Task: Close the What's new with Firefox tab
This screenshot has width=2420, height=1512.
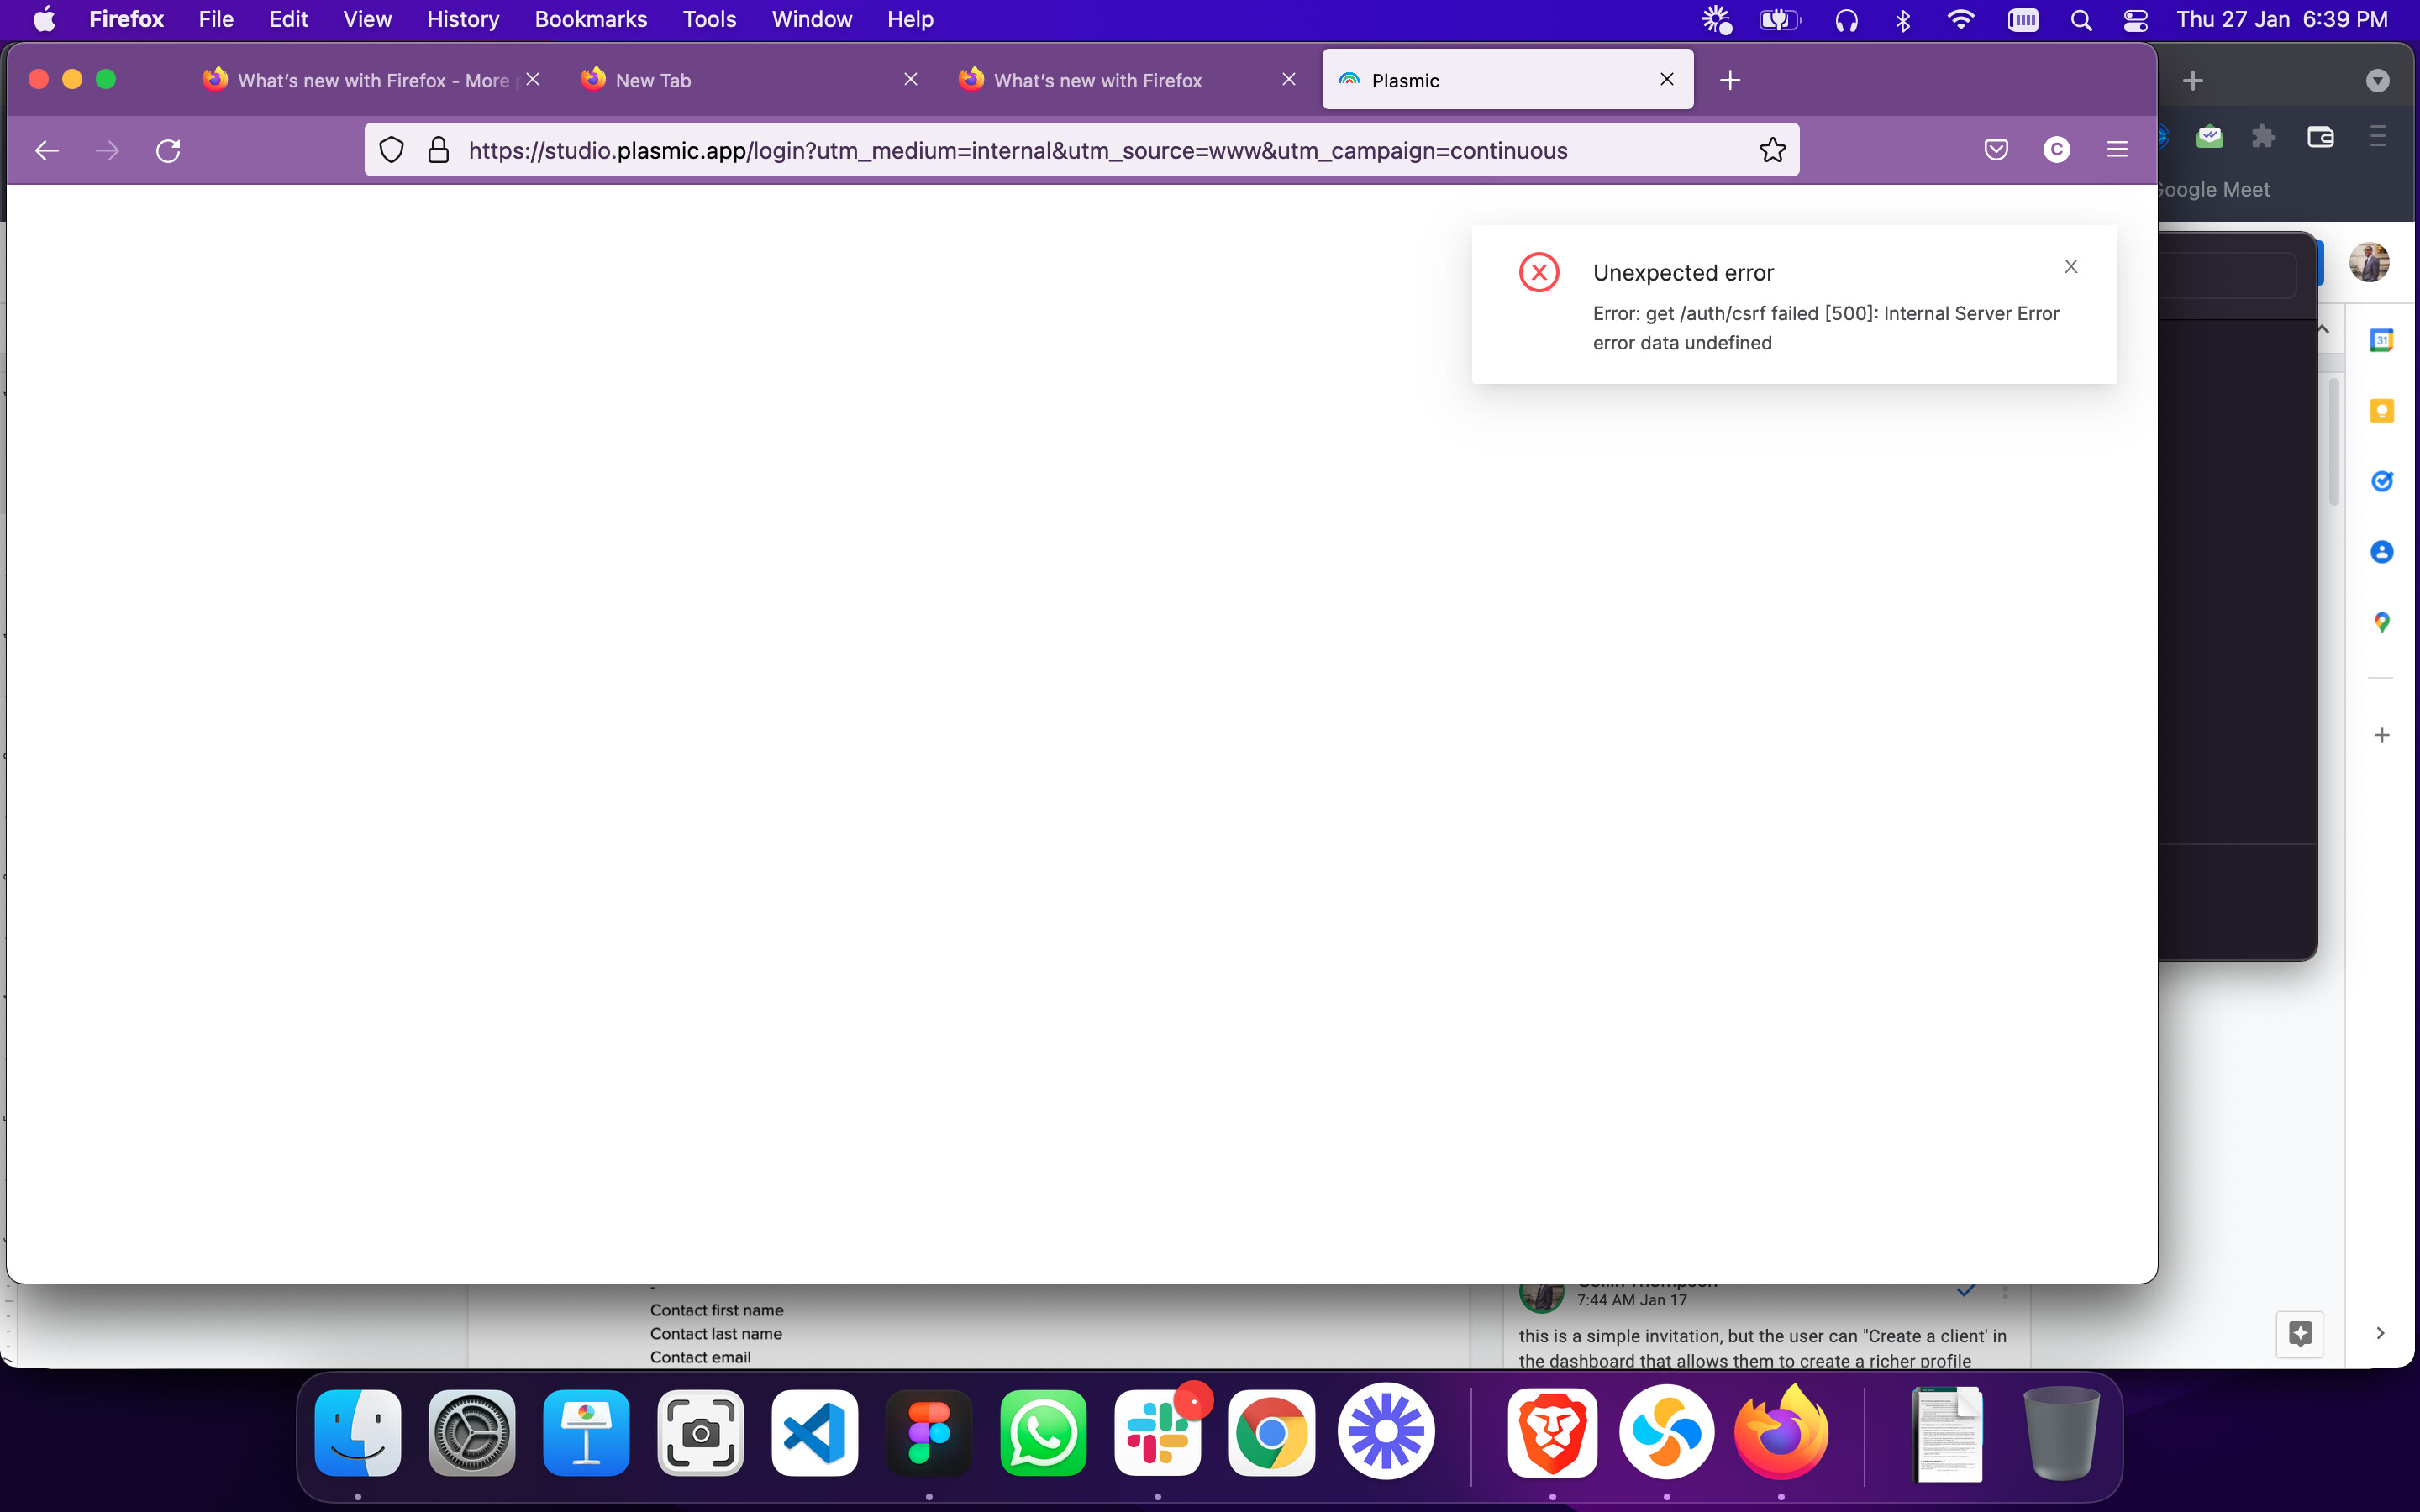Action: [1288, 80]
